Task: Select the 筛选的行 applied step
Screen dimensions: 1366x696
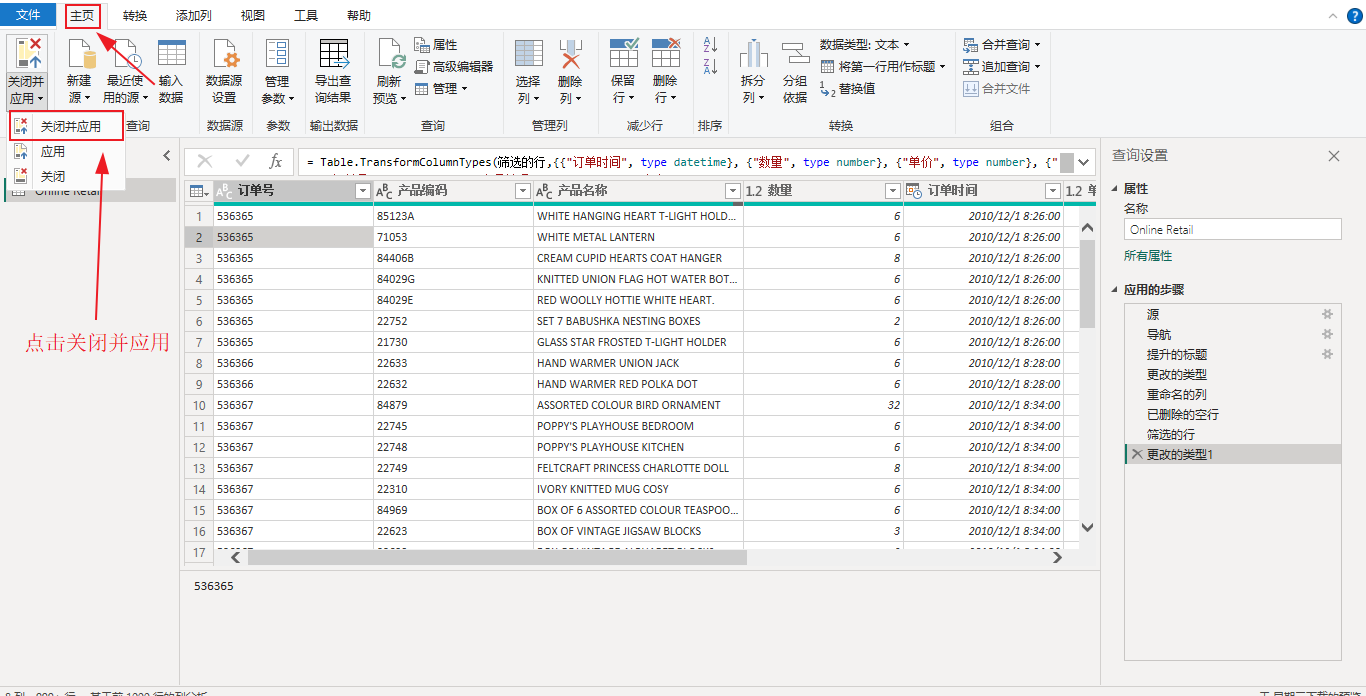Action: [1232, 434]
